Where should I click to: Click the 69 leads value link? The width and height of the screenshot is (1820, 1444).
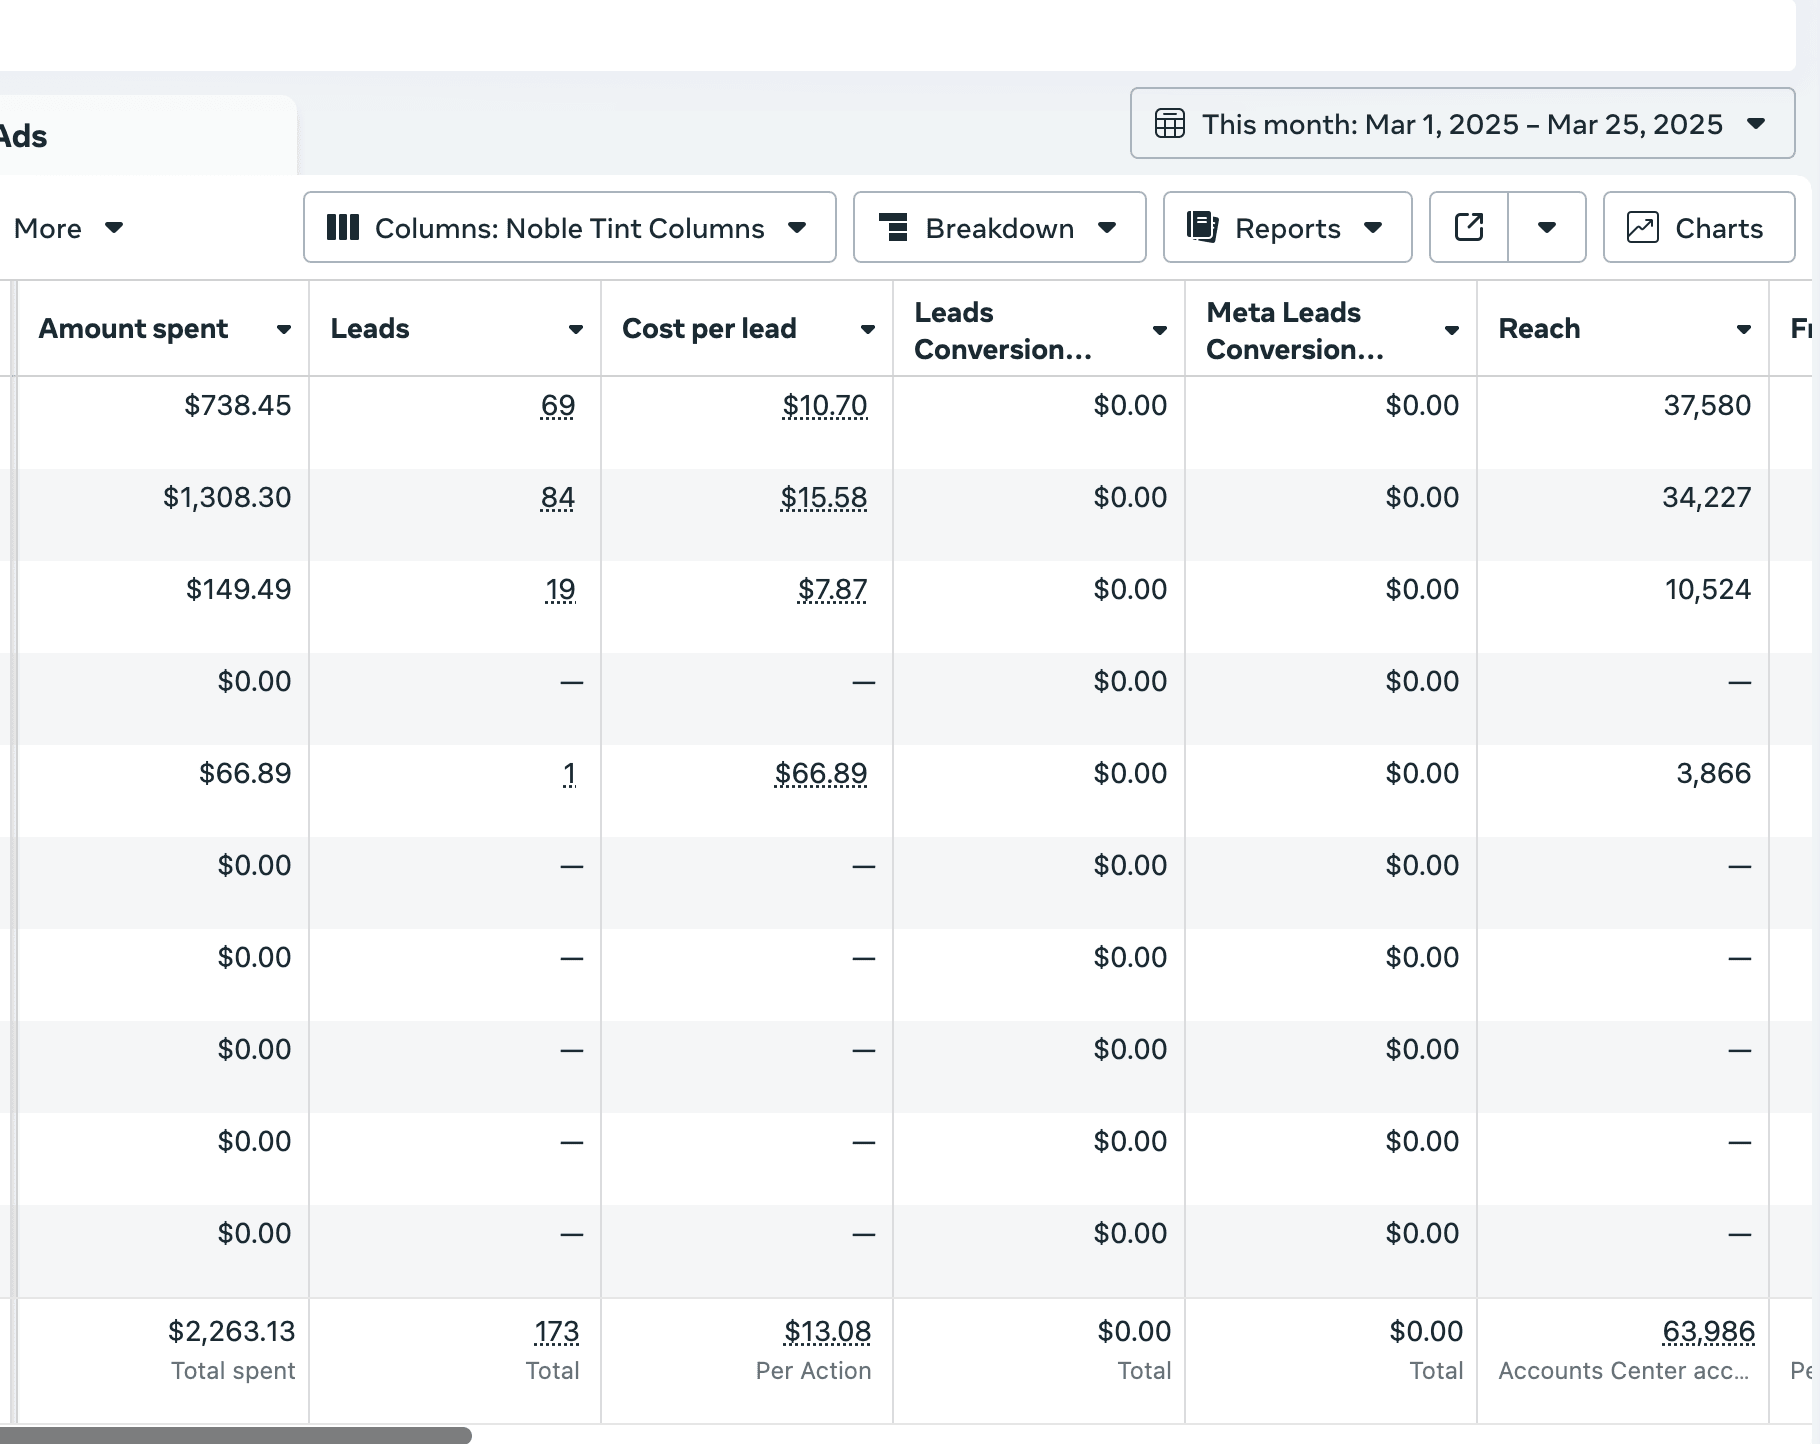(x=557, y=406)
